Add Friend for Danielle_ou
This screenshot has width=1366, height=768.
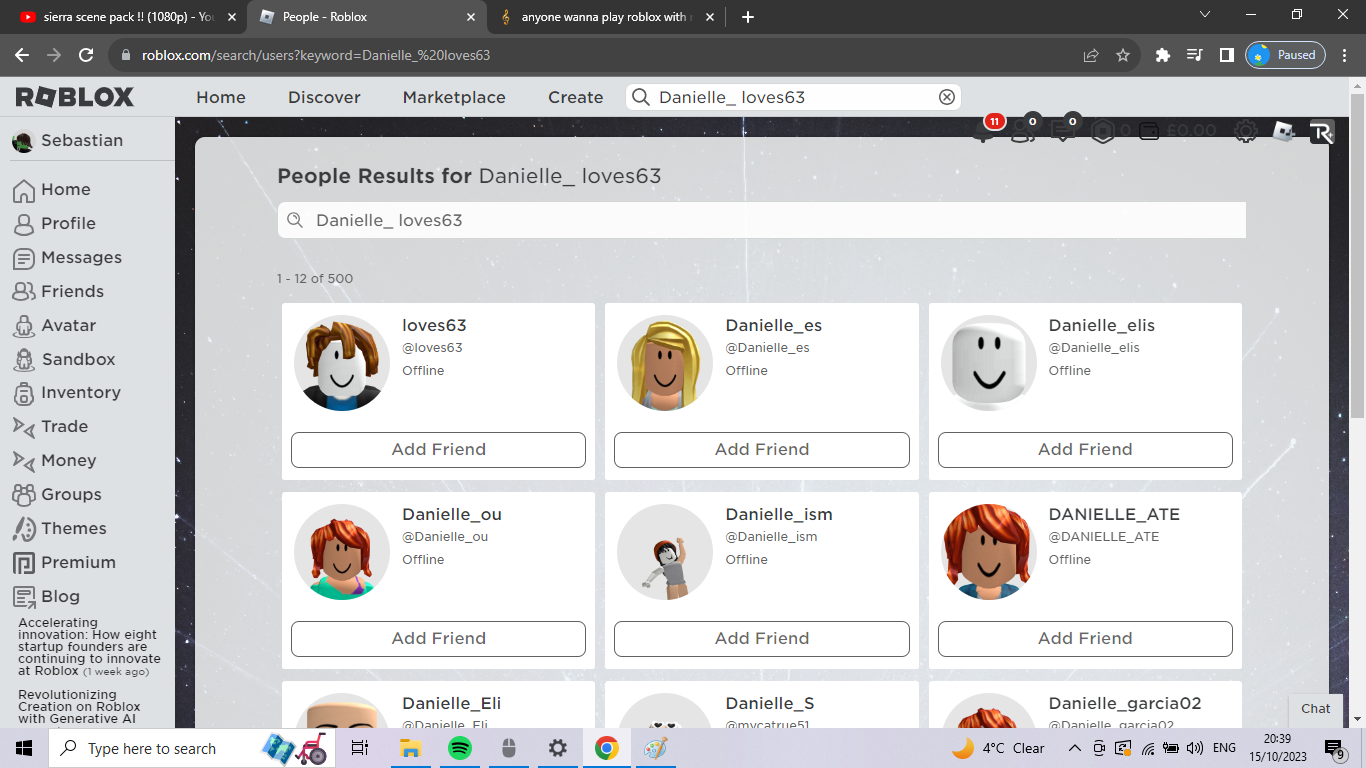[x=438, y=639]
